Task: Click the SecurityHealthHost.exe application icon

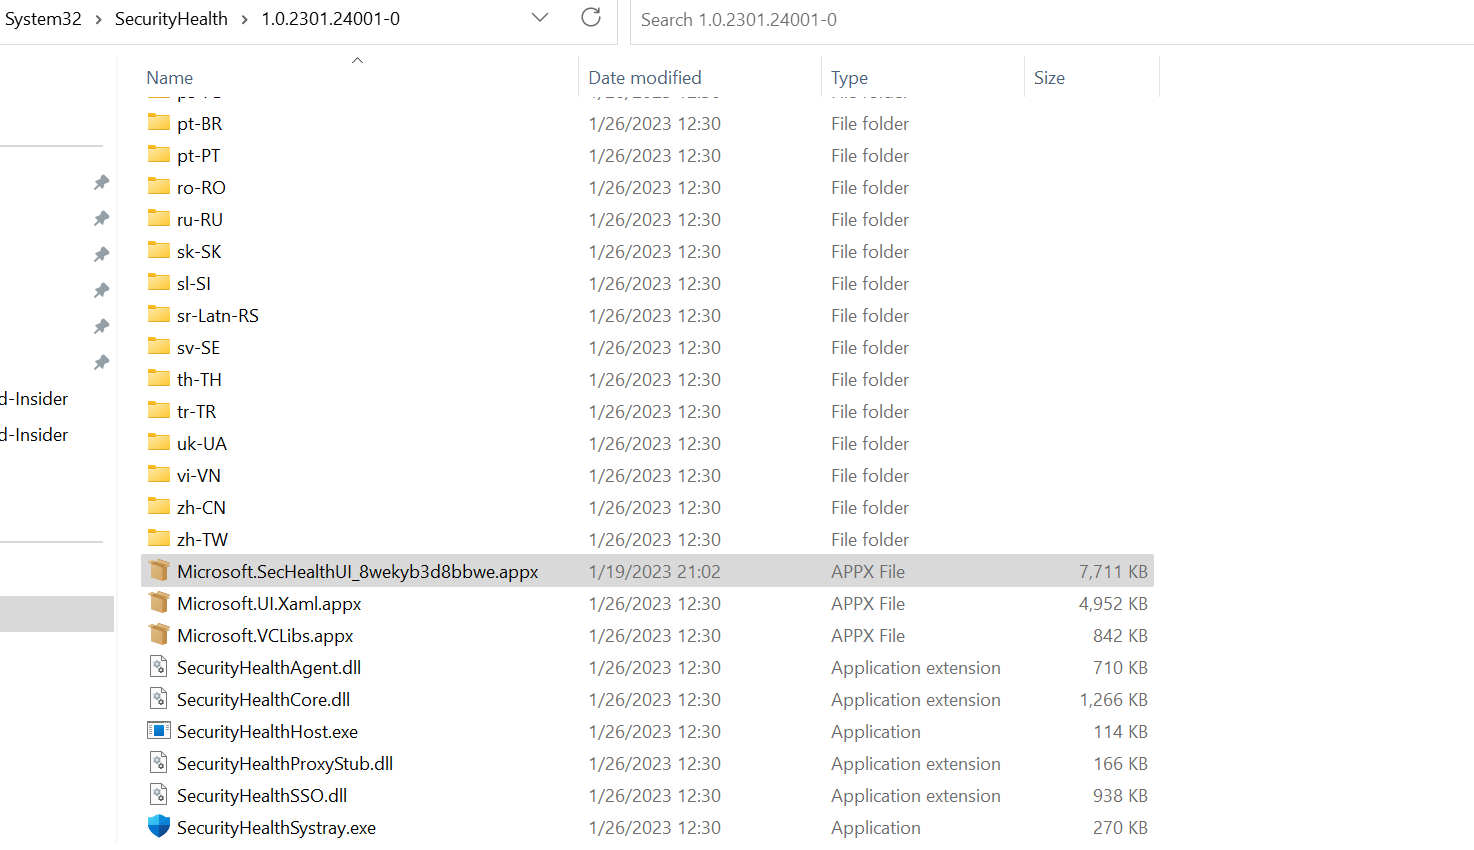Action: tap(158, 731)
